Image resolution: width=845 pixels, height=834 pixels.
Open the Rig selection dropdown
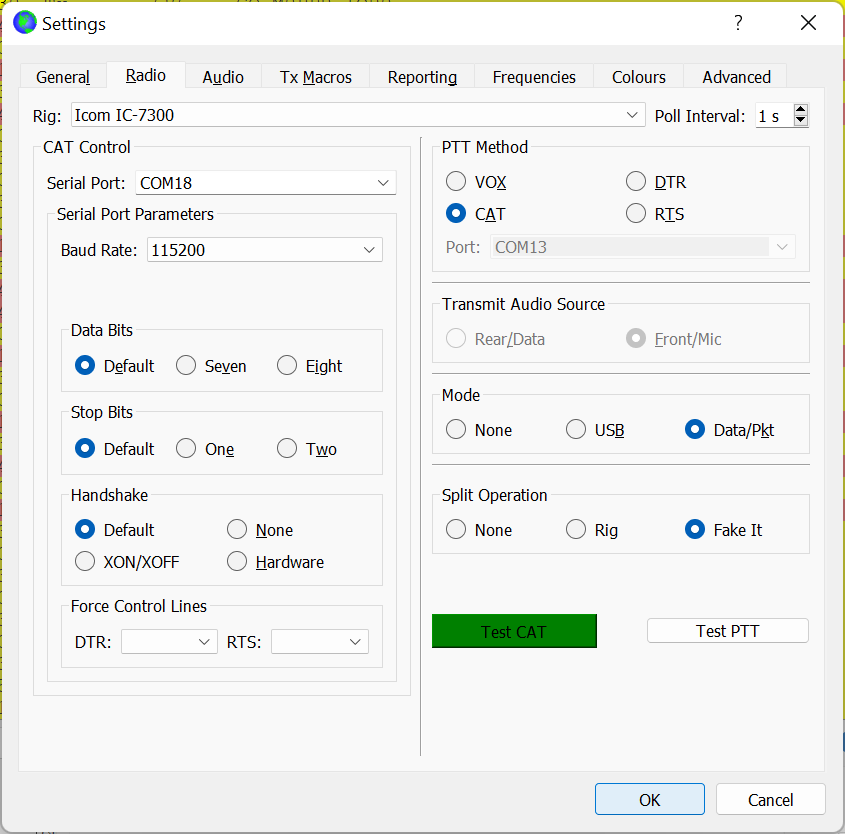358,115
